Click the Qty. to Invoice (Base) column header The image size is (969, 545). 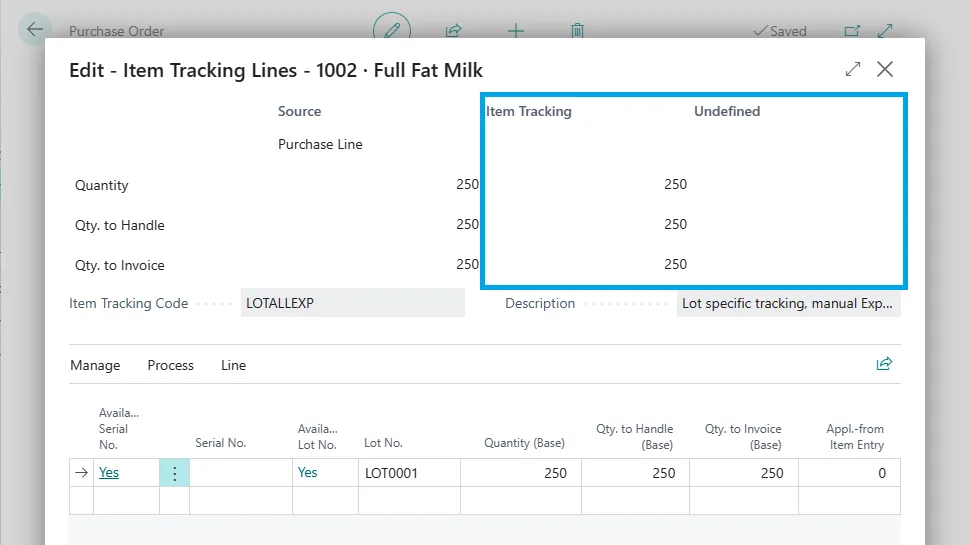(x=743, y=437)
